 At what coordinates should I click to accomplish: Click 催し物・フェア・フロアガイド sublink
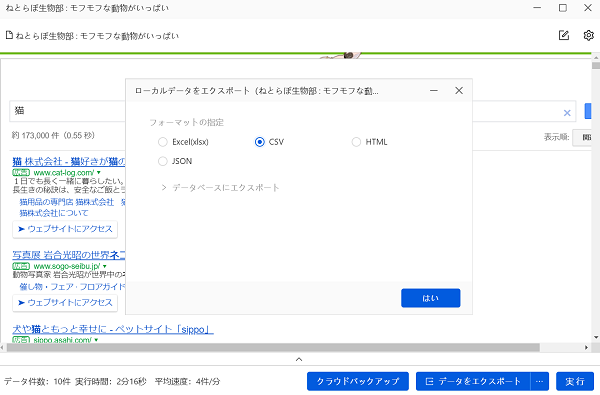pyautogui.click(x=72, y=287)
